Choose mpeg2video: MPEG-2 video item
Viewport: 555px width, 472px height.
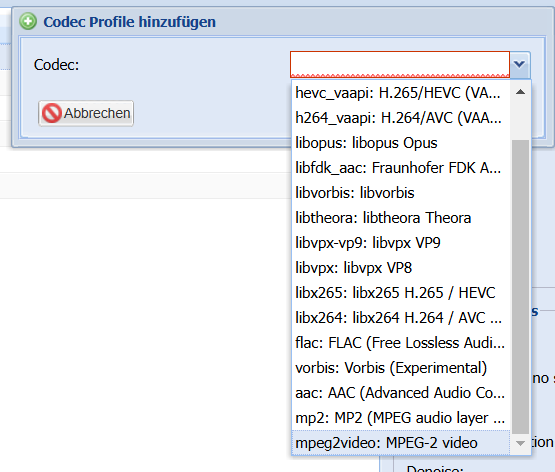click(x=401, y=443)
